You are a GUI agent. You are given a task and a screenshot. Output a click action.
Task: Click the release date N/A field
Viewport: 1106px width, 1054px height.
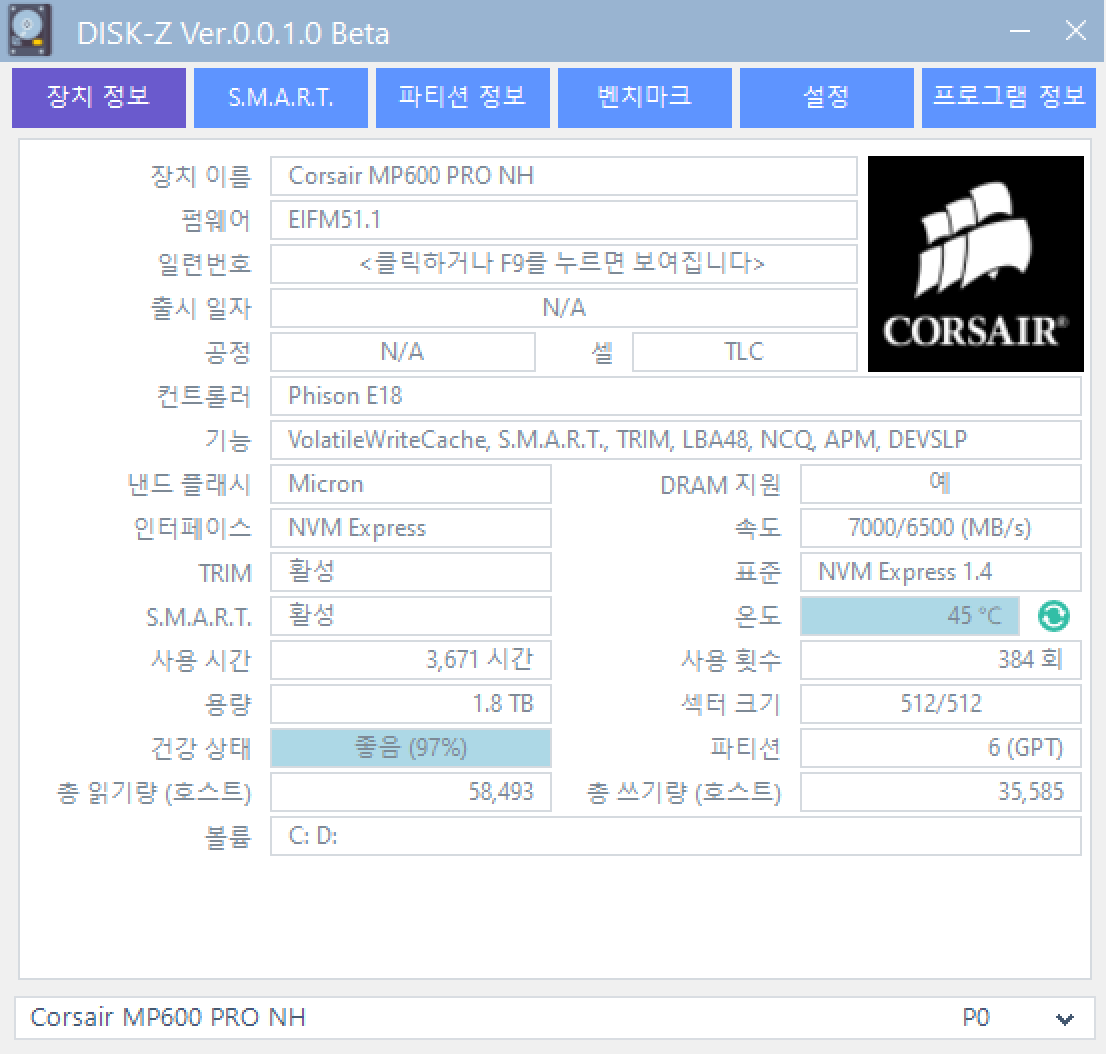pos(564,308)
